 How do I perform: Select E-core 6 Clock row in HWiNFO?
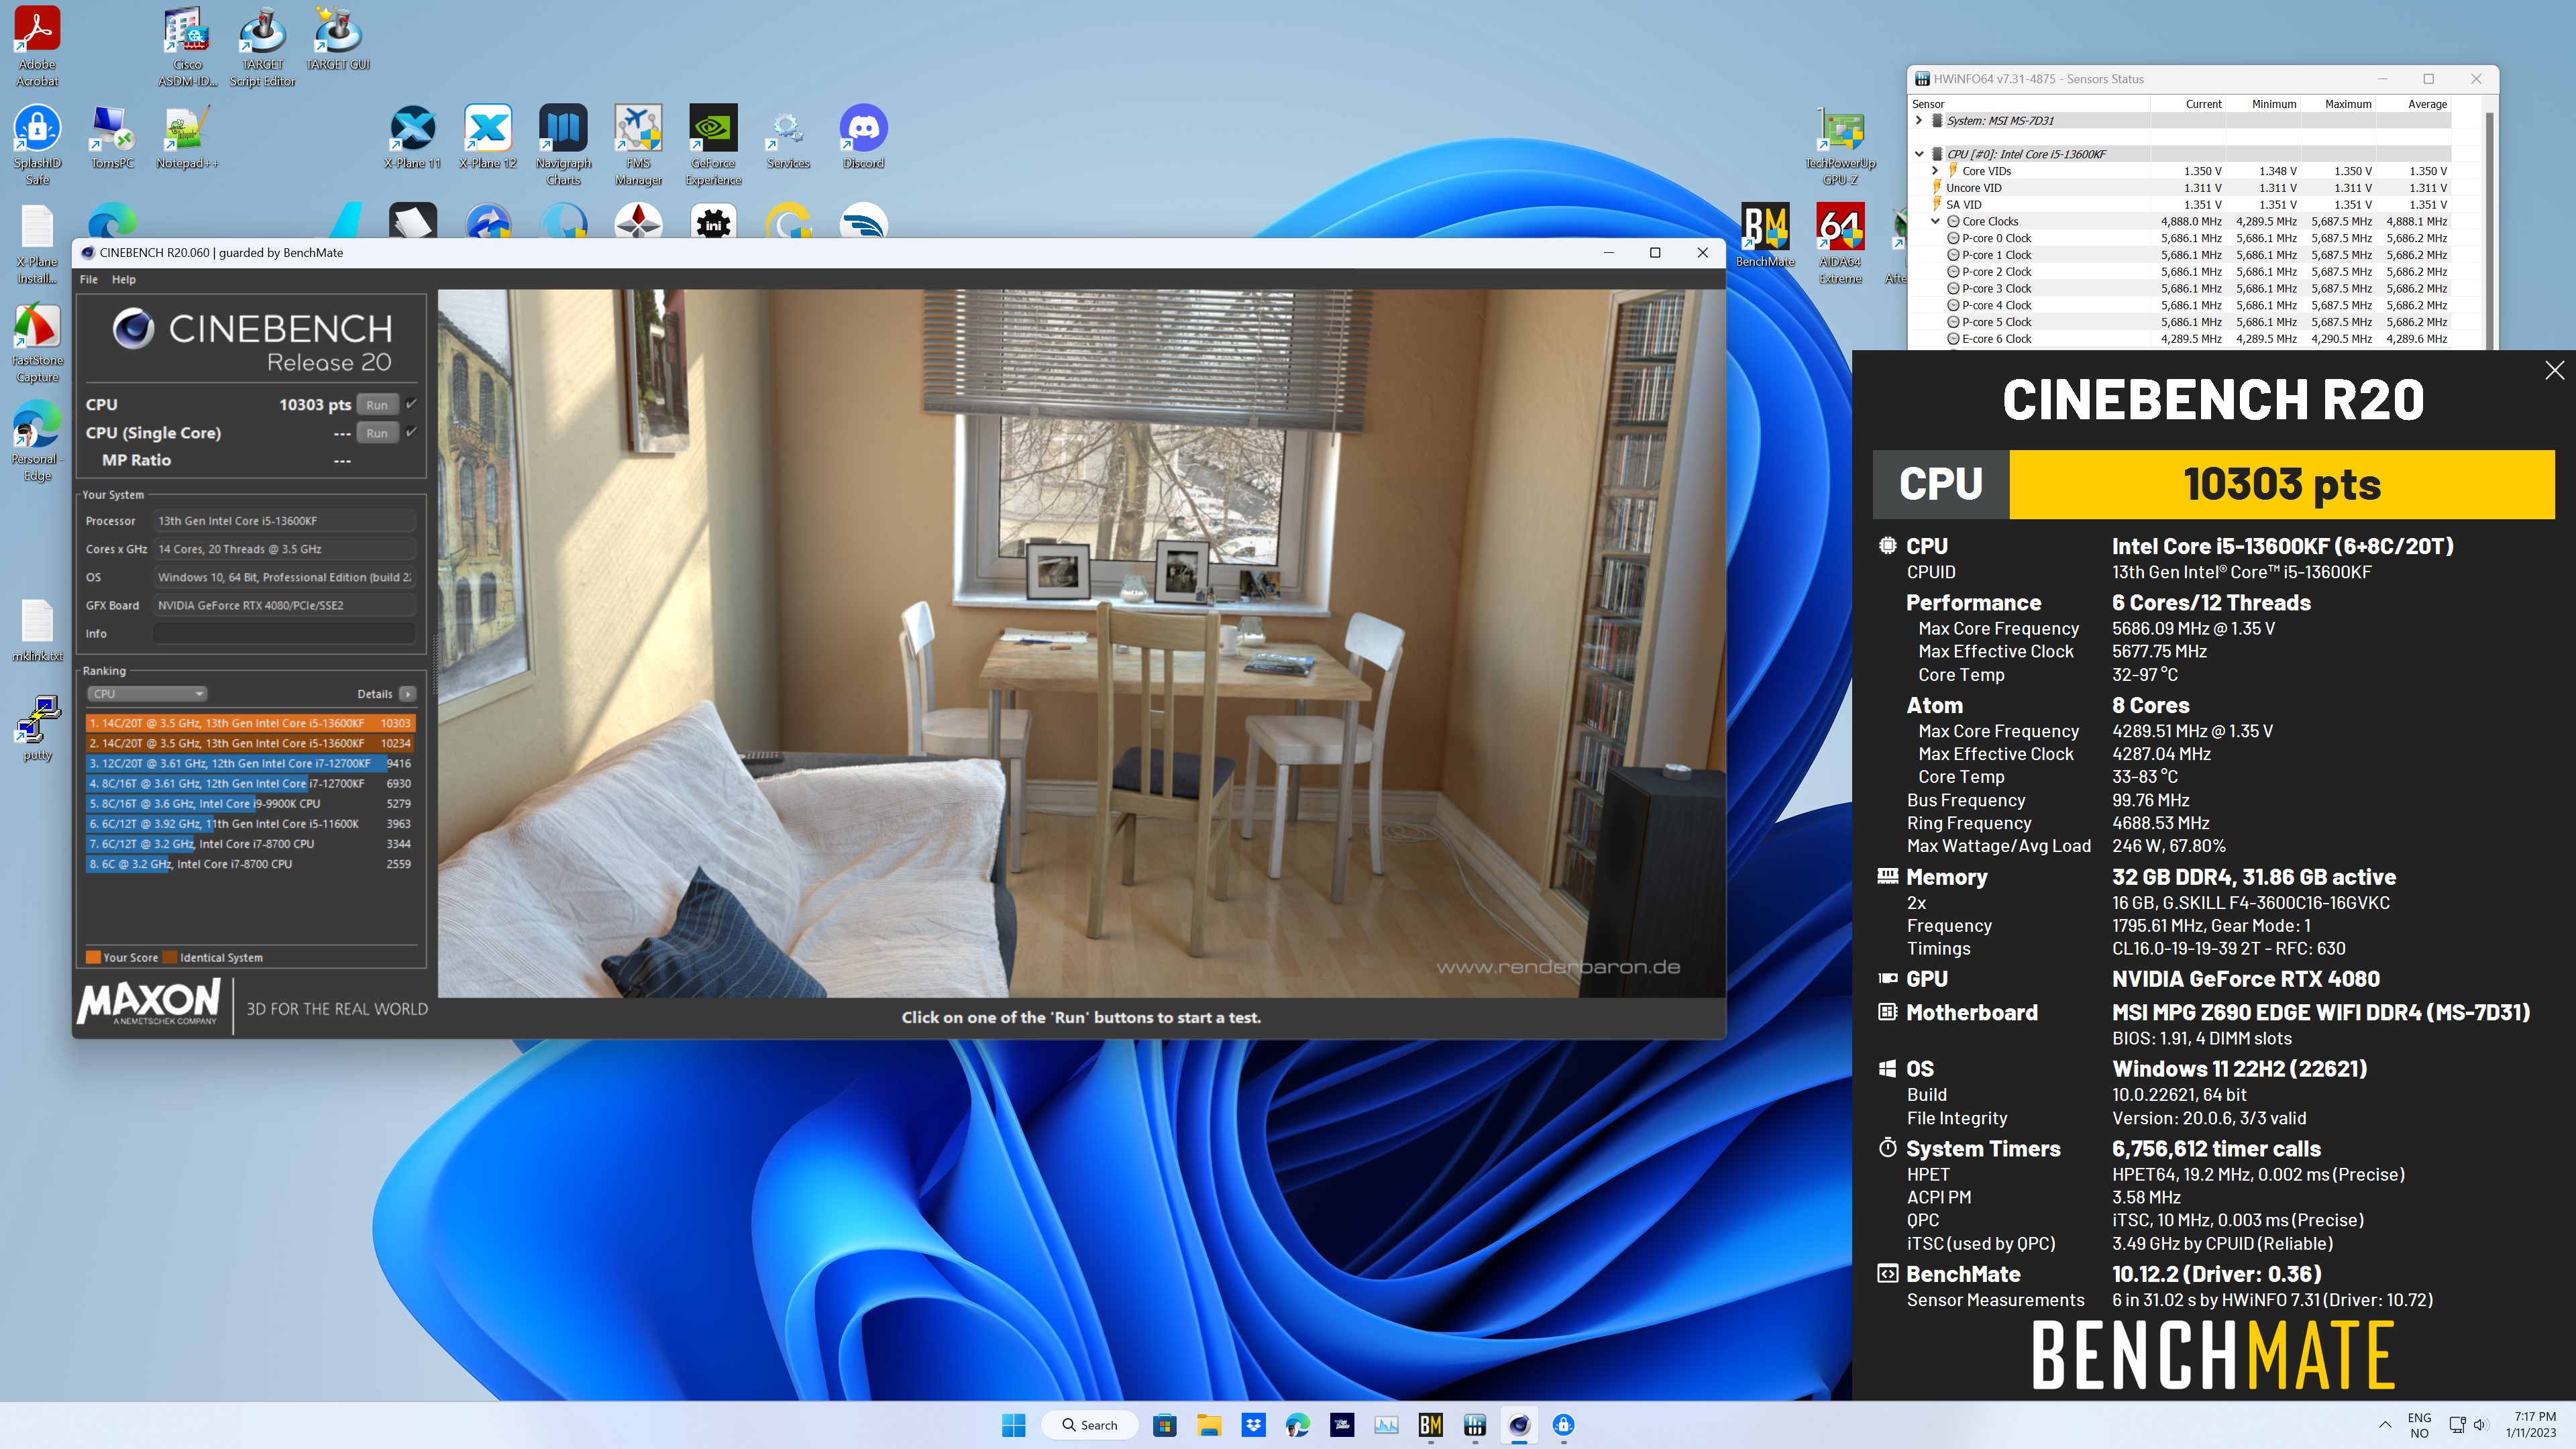click(x=2180, y=339)
